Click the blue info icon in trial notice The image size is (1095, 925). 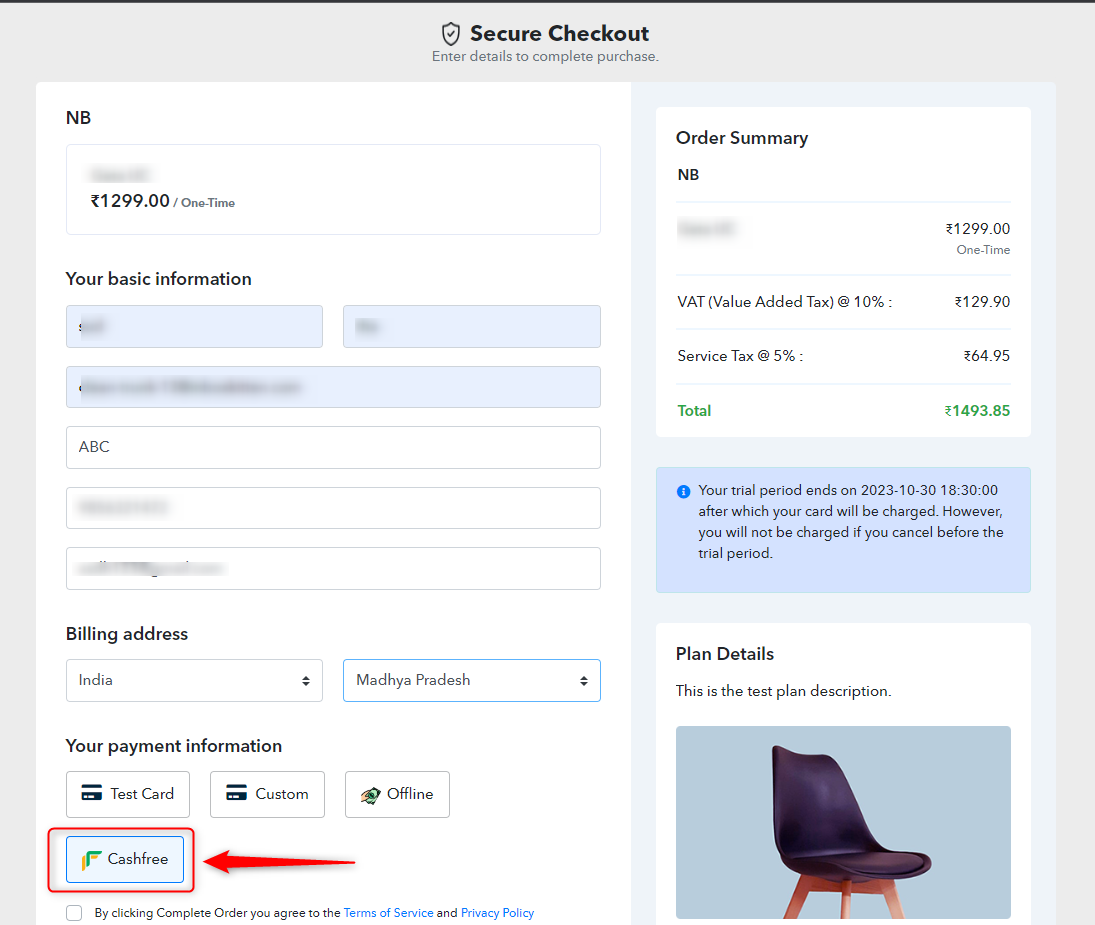pyautogui.click(x=684, y=491)
